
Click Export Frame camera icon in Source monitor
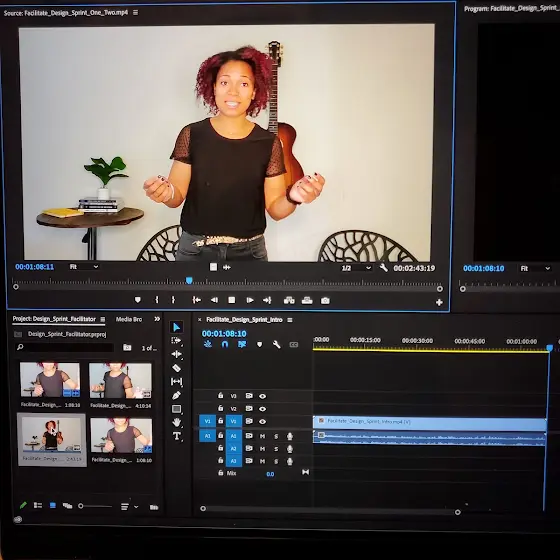click(325, 301)
